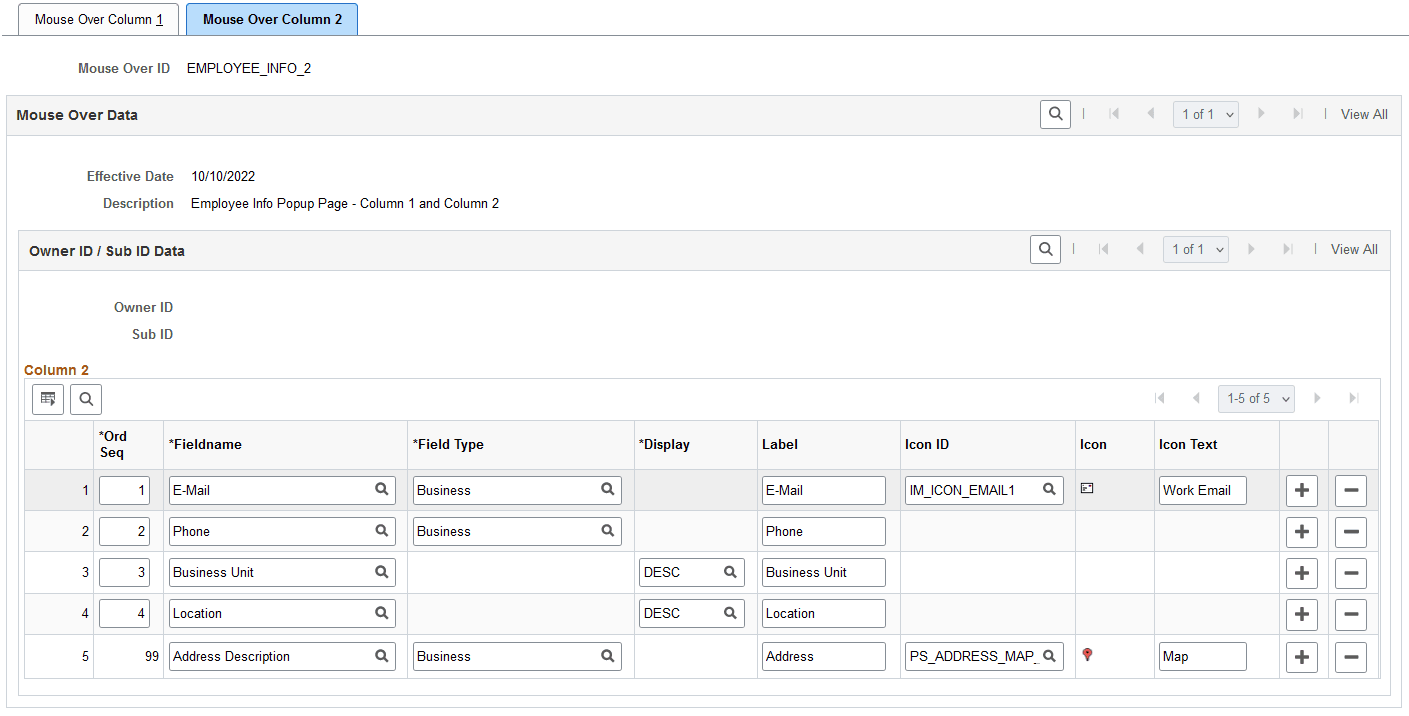
Task: Click the search icon in Mouse Over Data header
Action: [x=1055, y=114]
